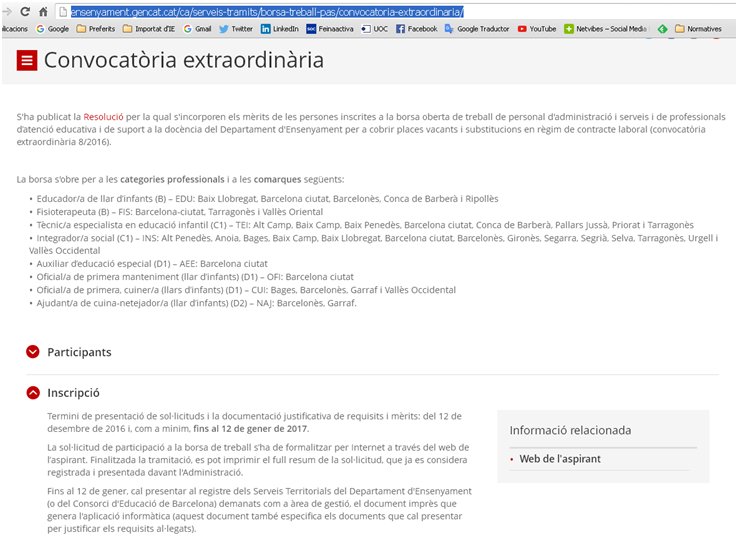This screenshot has width=738, height=548.
Task: Click the bold word 'comarques'
Action: tap(277, 179)
